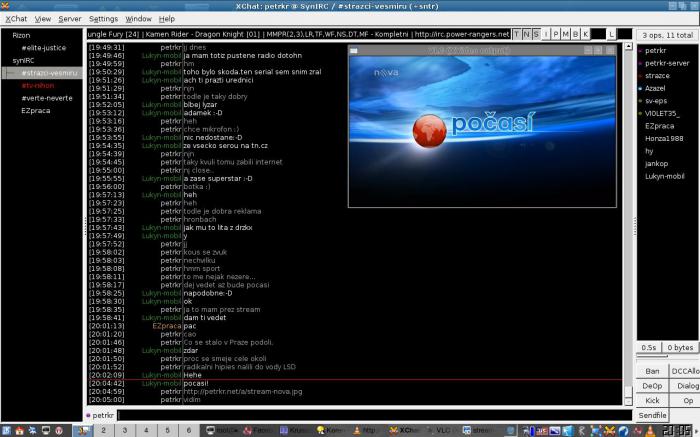Open the Settings menu

[103, 19]
